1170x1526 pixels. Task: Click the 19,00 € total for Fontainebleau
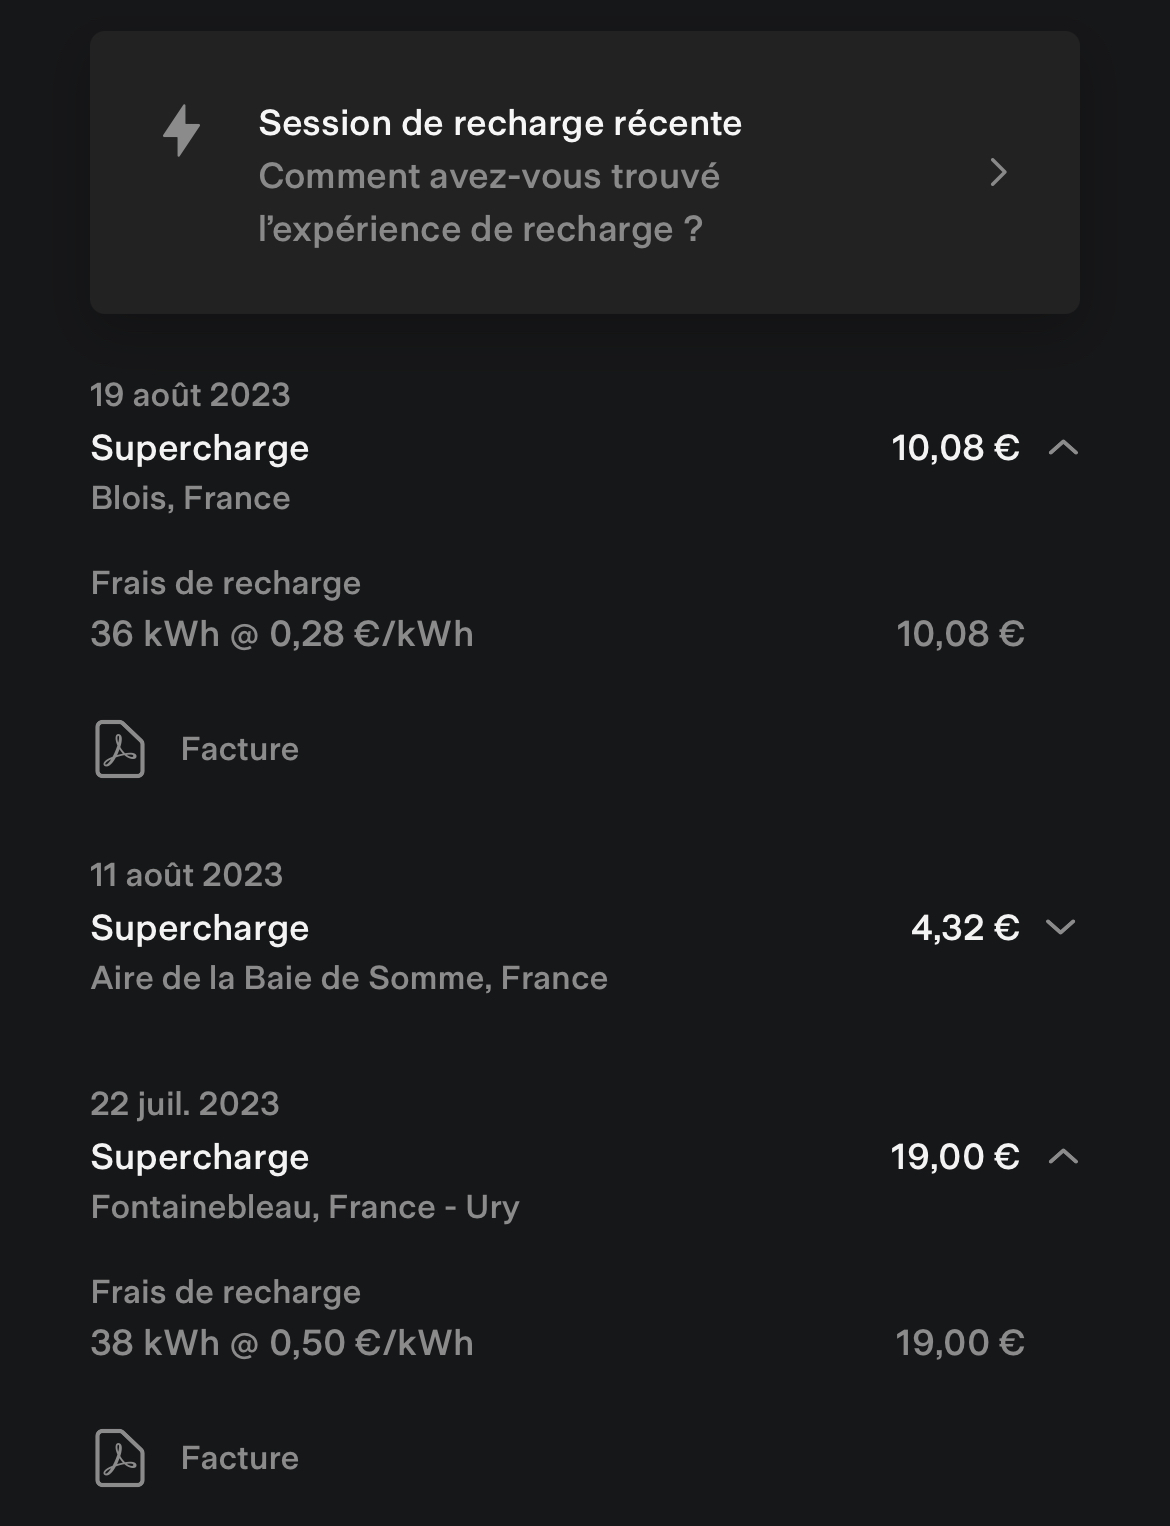pyautogui.click(x=955, y=1157)
